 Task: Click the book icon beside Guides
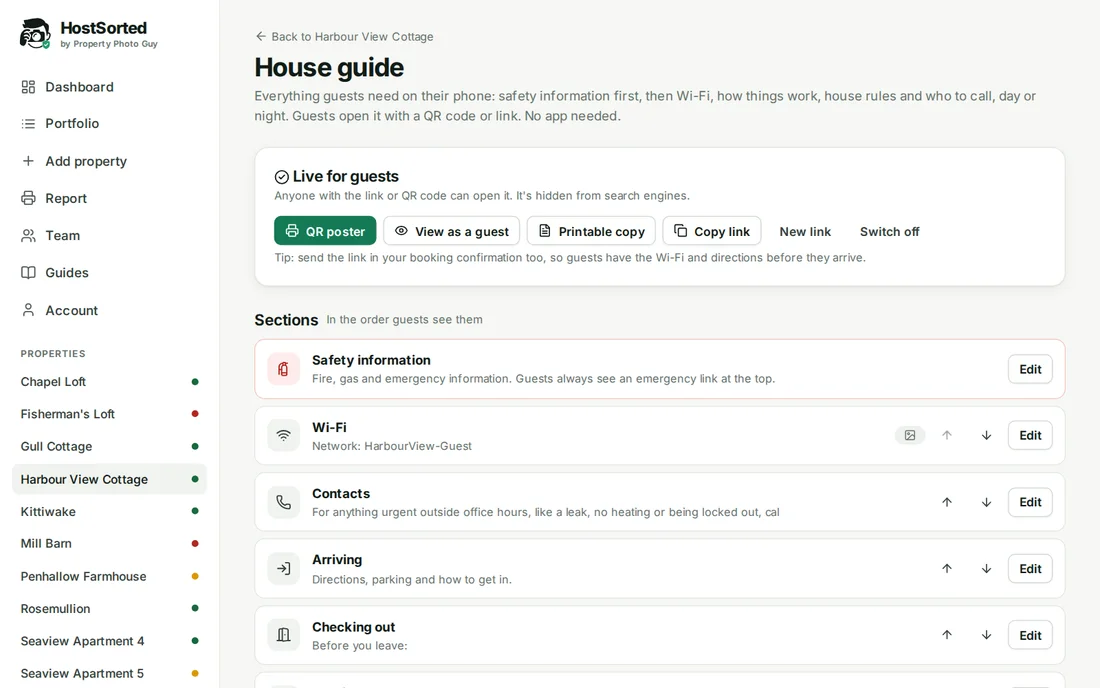click(x=28, y=273)
